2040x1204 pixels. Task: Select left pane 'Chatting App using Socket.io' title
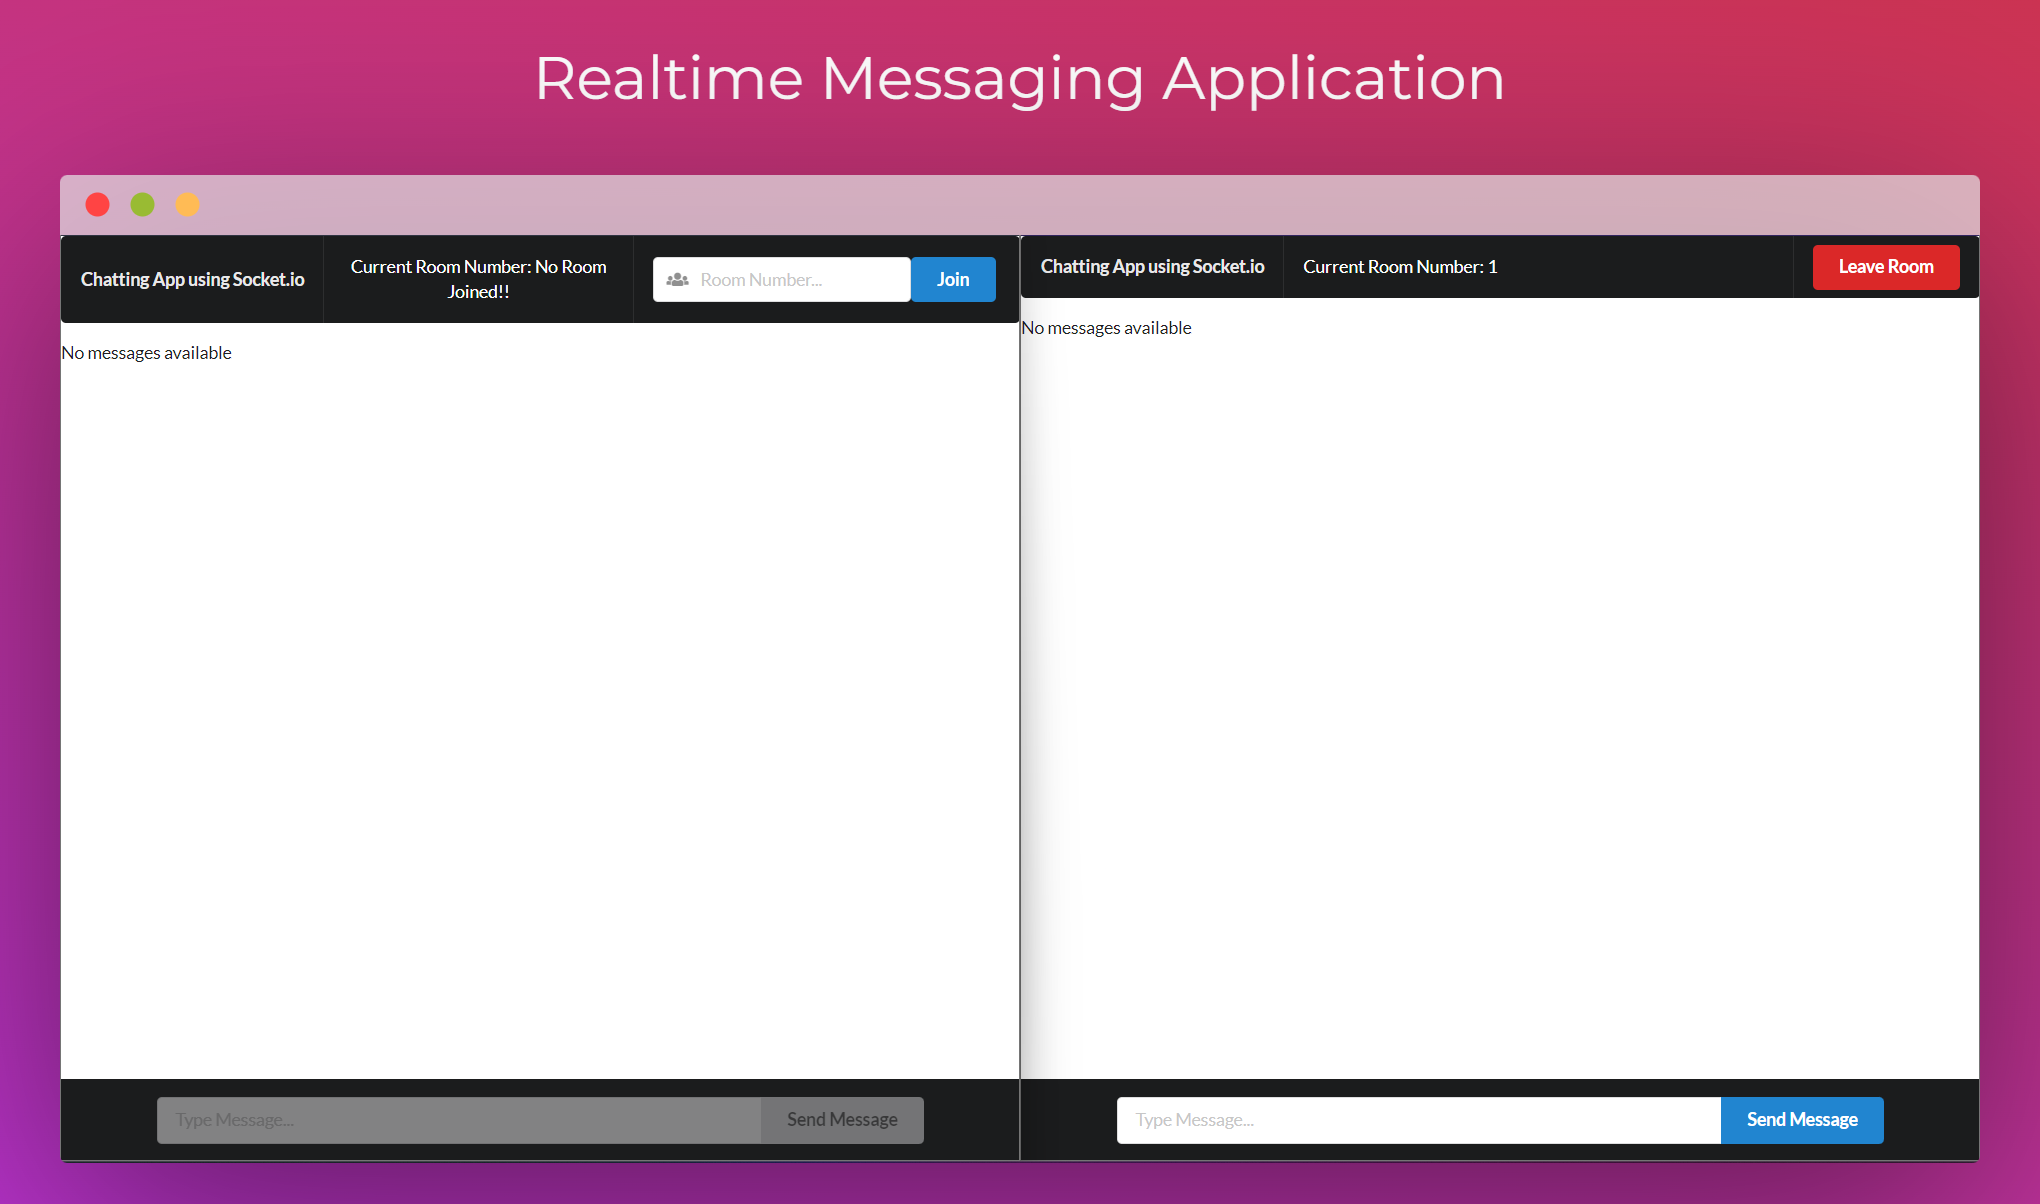pos(192,280)
